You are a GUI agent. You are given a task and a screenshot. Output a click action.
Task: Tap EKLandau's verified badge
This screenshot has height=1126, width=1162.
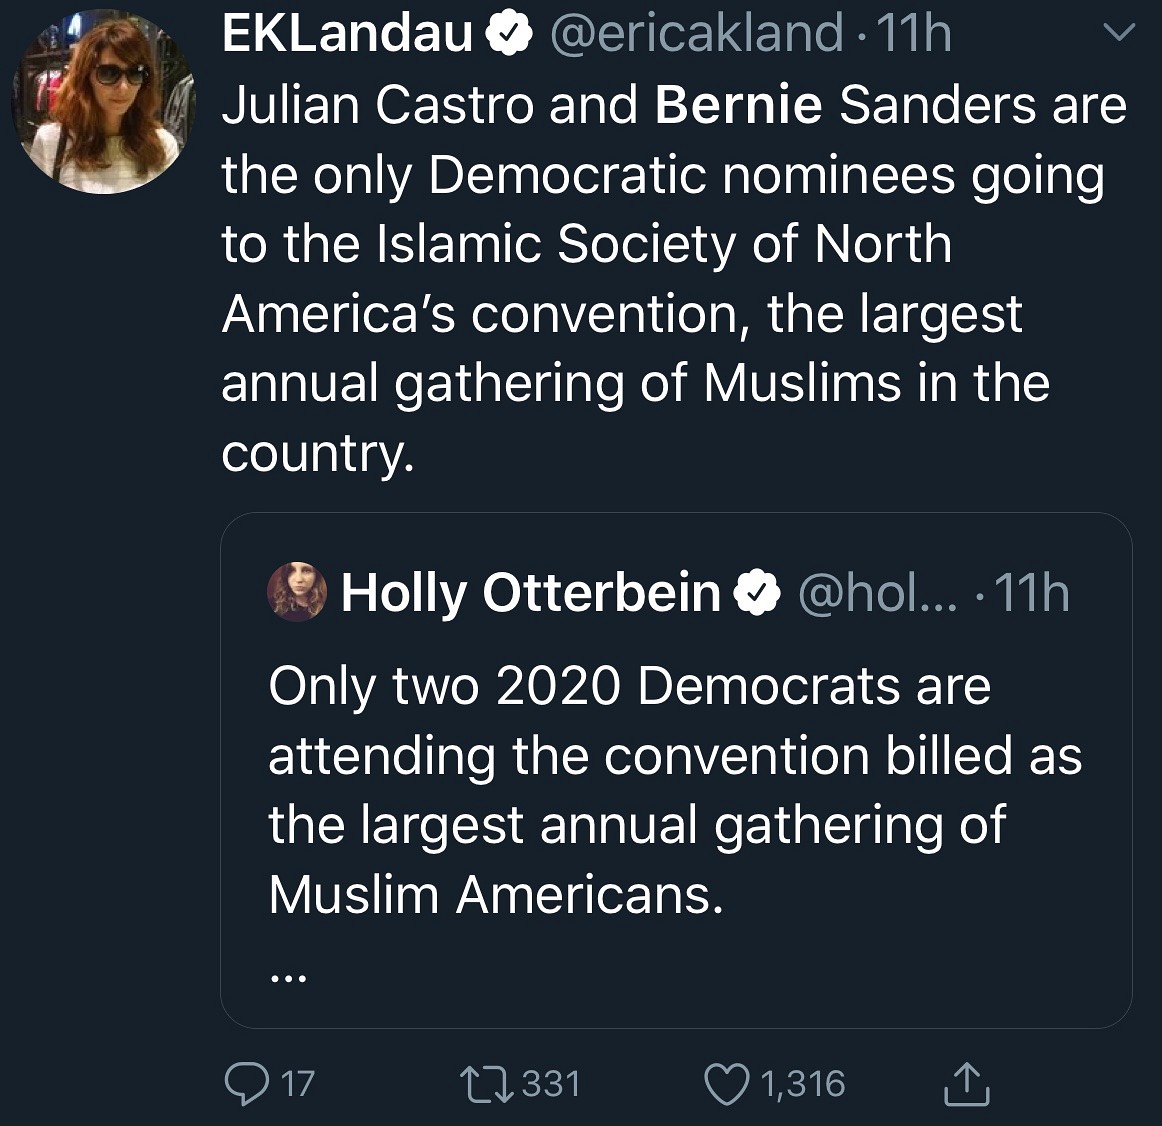(x=507, y=35)
